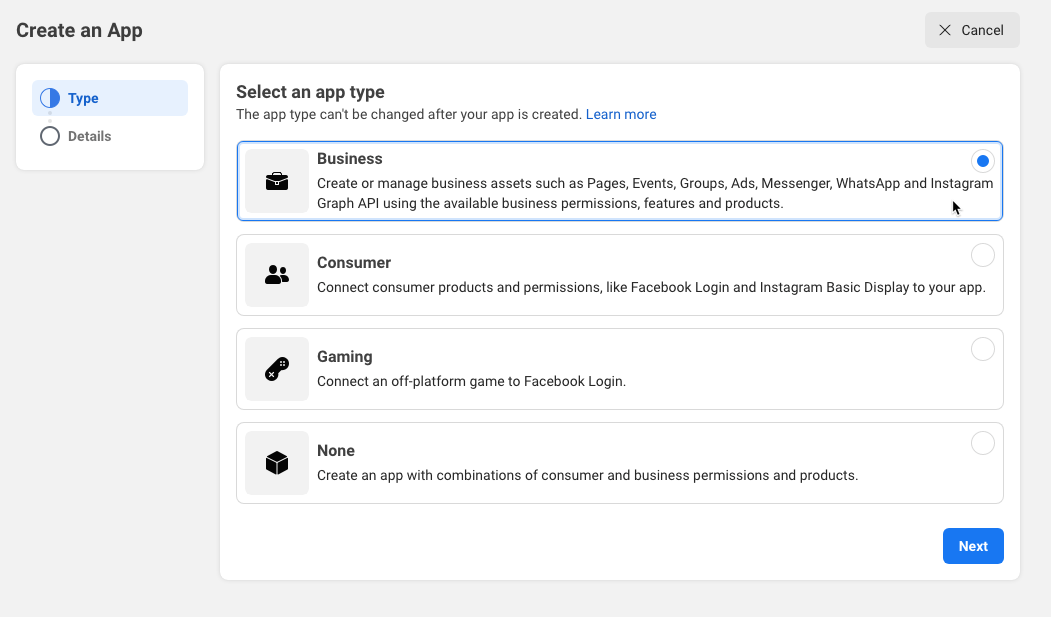Open the Type step in sidebar
Viewport: 1051px width, 617px height.
point(110,98)
